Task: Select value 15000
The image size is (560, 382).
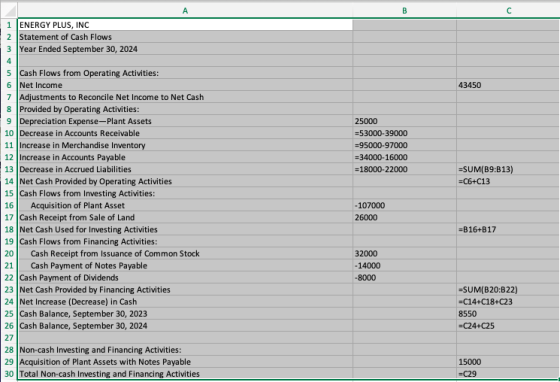Action: click(508, 362)
